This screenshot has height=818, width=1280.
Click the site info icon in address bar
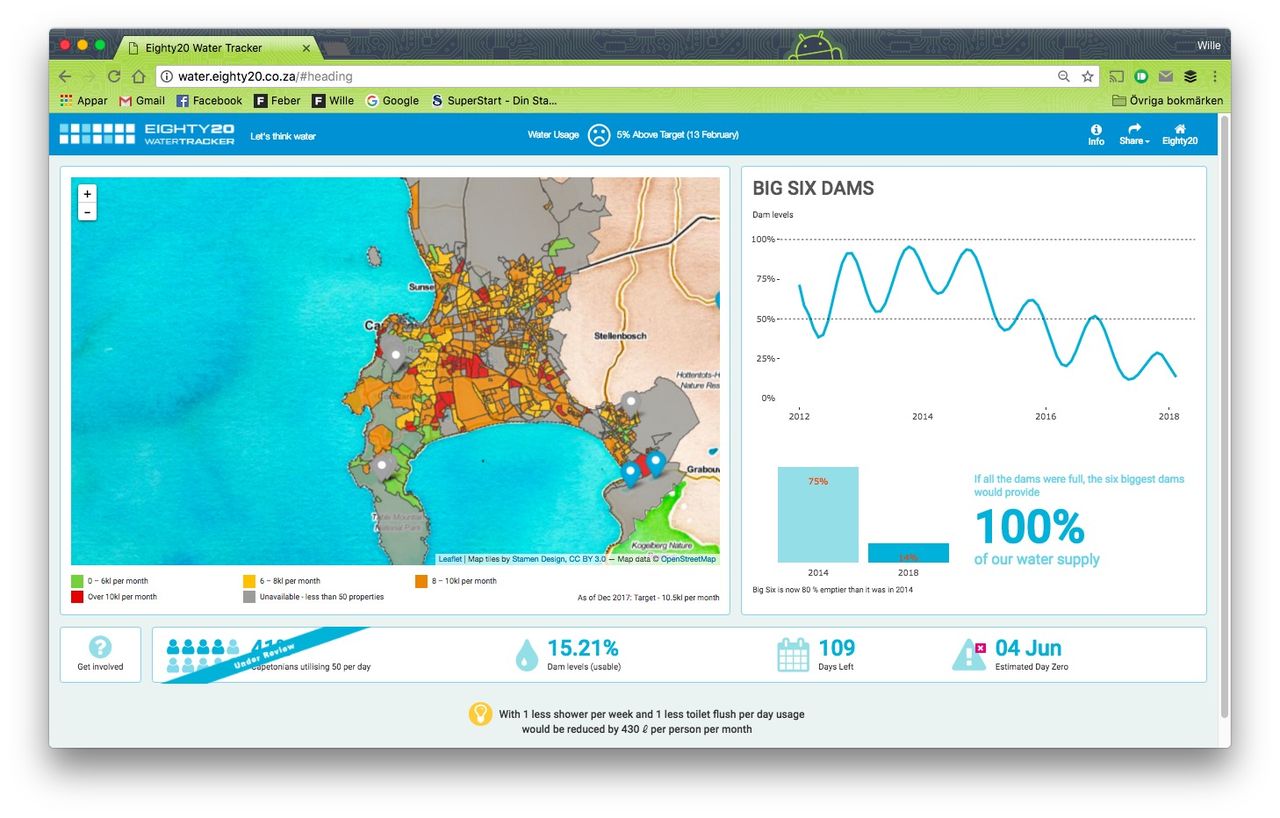(x=167, y=76)
